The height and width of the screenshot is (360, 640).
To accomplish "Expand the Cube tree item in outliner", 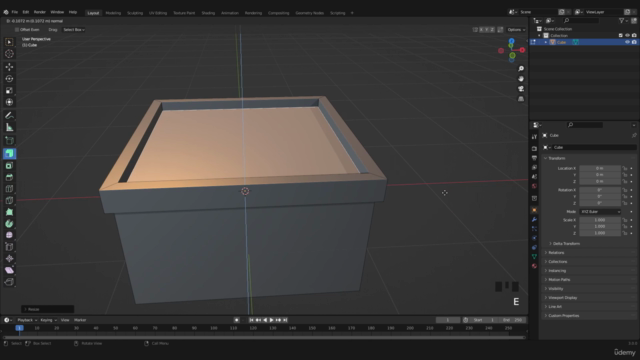I will coord(546,42).
